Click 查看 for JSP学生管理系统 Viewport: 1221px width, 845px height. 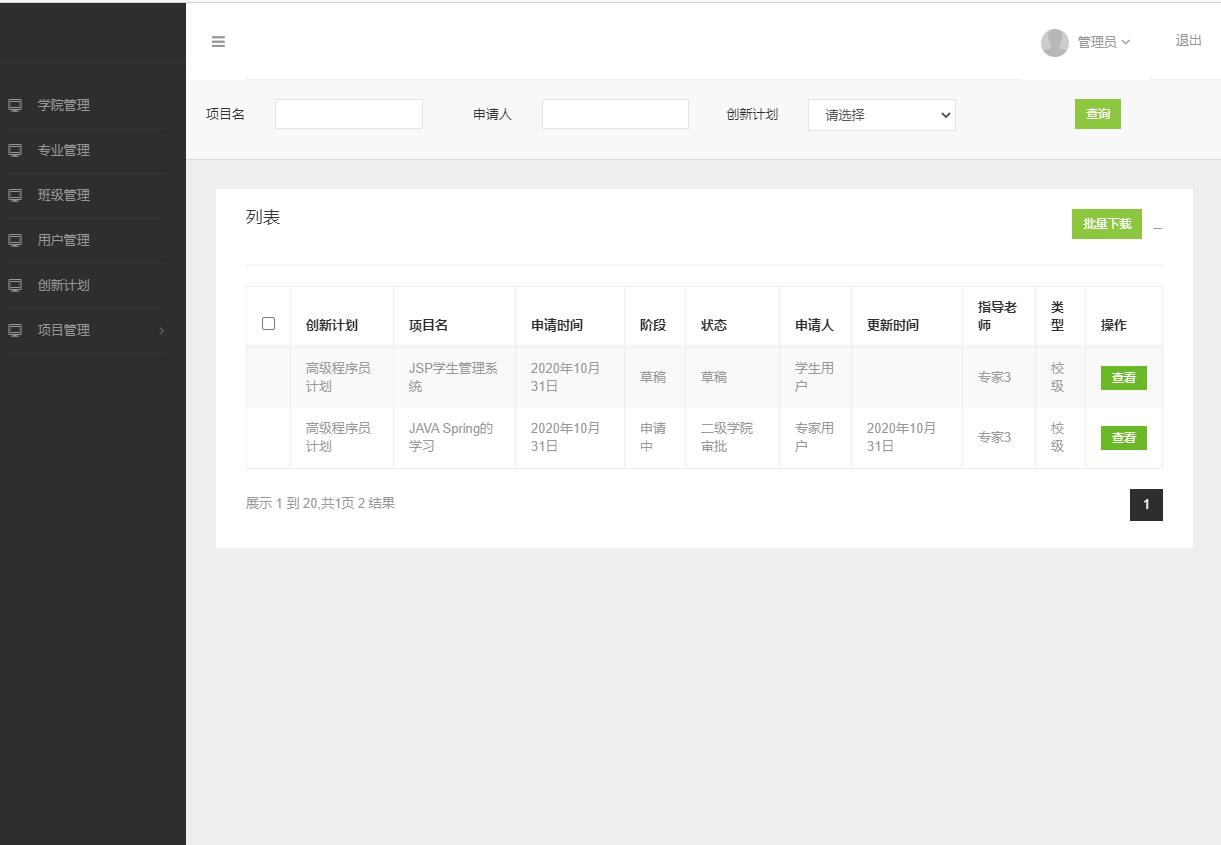tap(1123, 377)
